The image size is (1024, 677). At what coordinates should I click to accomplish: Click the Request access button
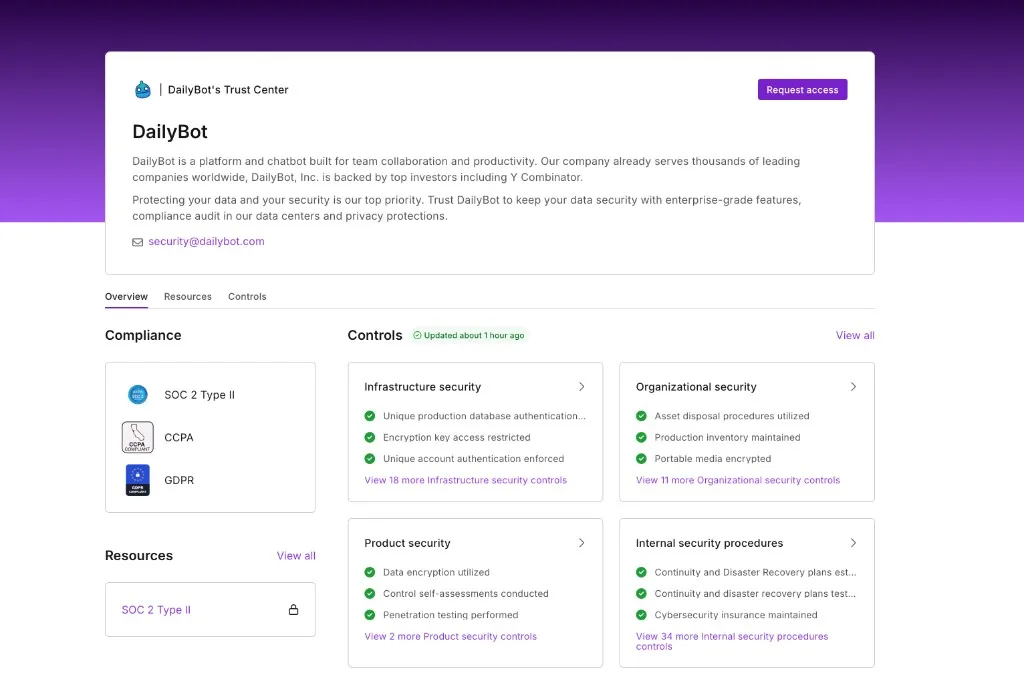click(802, 89)
